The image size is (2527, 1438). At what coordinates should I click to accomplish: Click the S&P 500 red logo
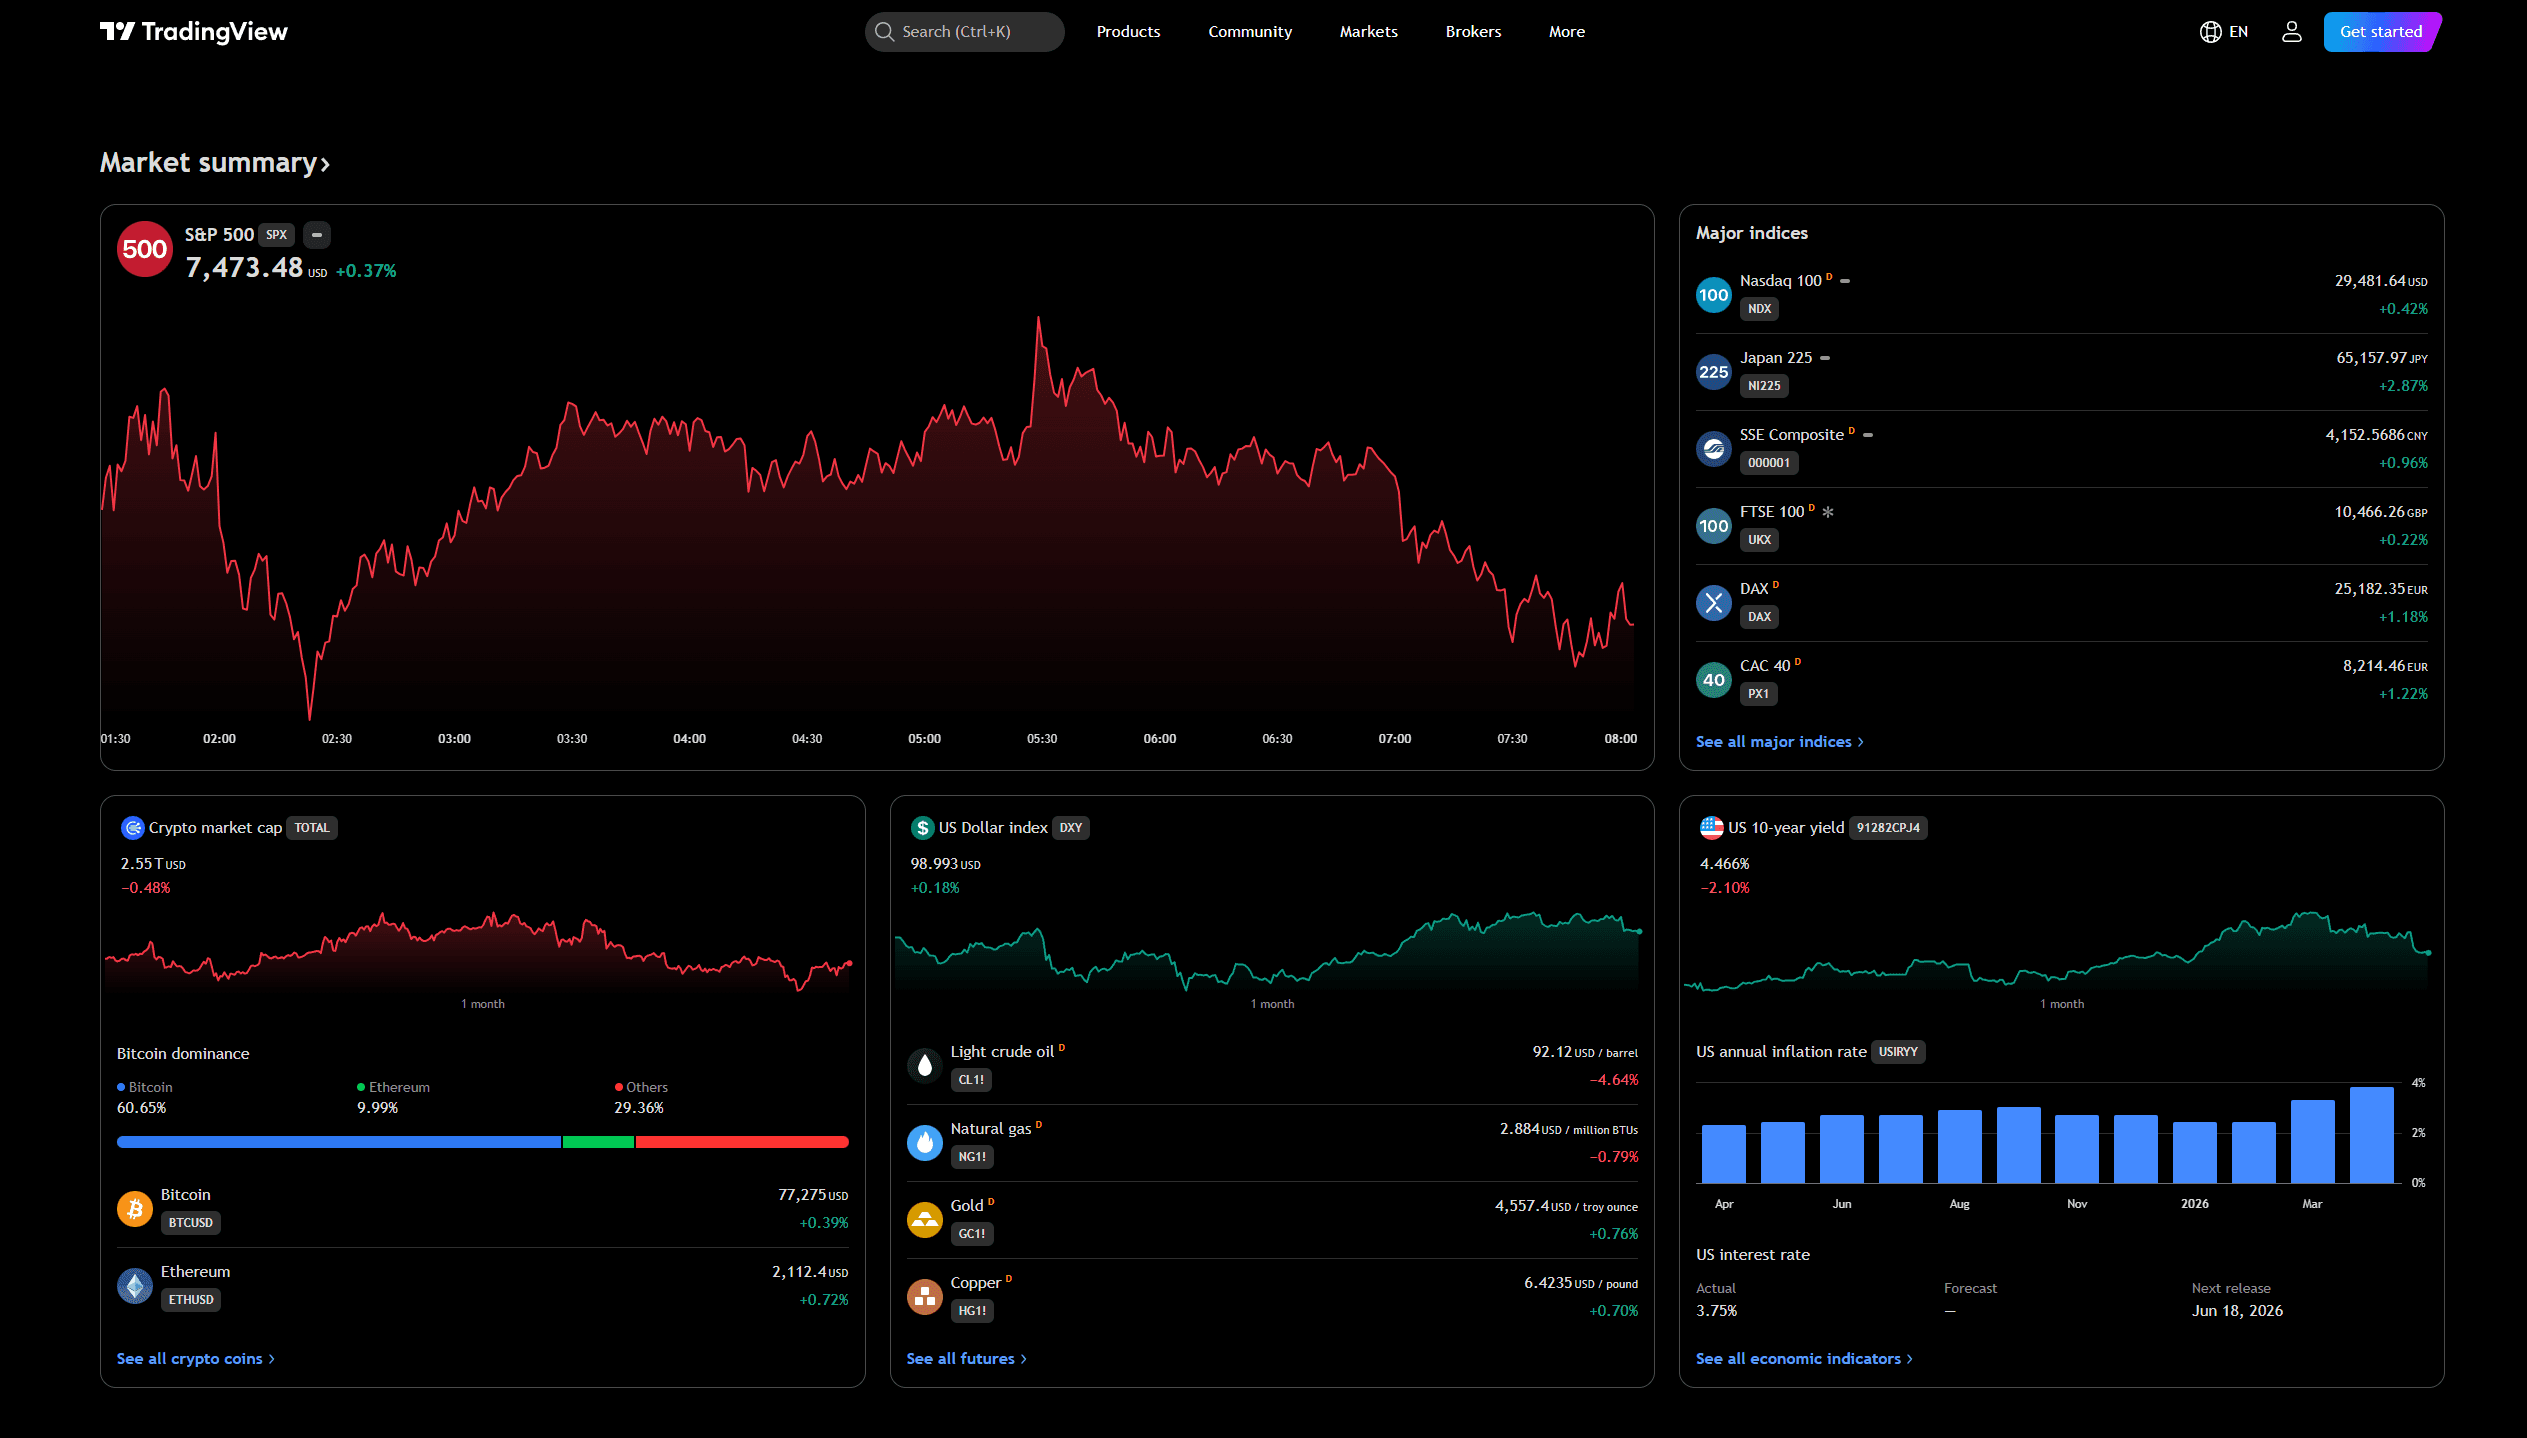145,249
